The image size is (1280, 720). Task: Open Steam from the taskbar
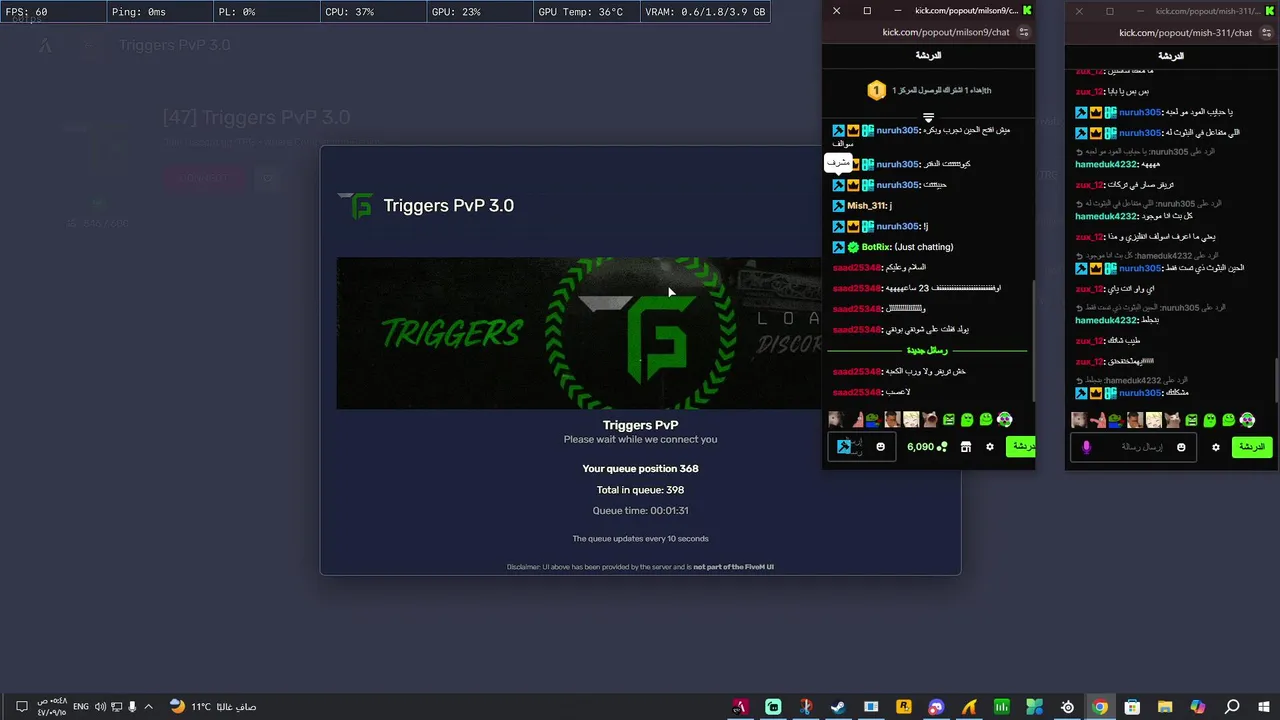(838, 707)
